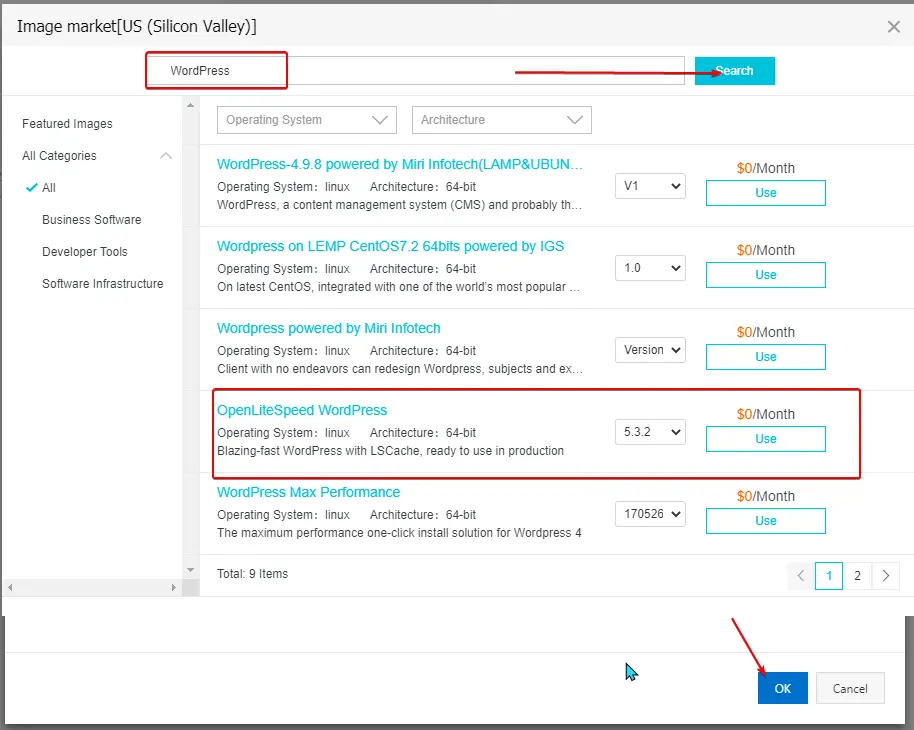The width and height of the screenshot is (914, 730).
Task: Click the 'Total: 9 Items' text
Action: (x=252, y=574)
